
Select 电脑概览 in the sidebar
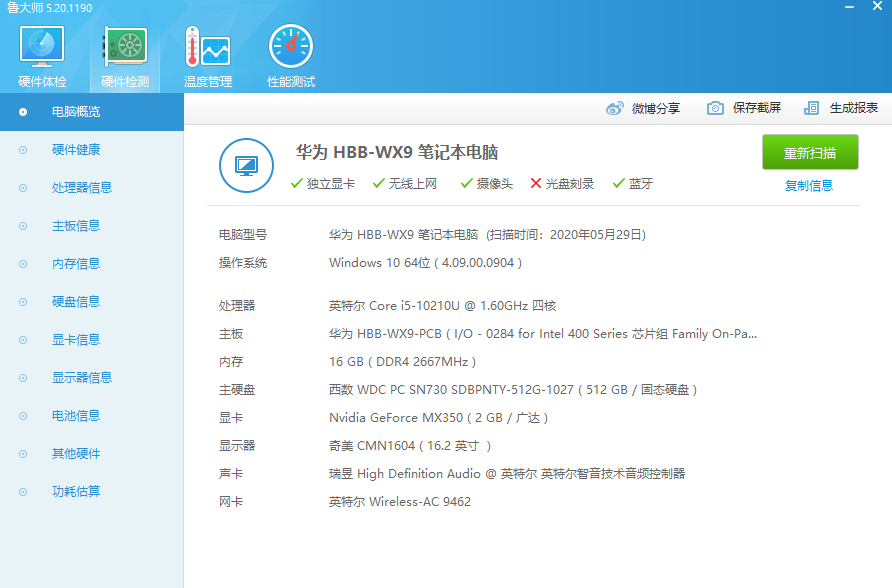[x=92, y=112]
